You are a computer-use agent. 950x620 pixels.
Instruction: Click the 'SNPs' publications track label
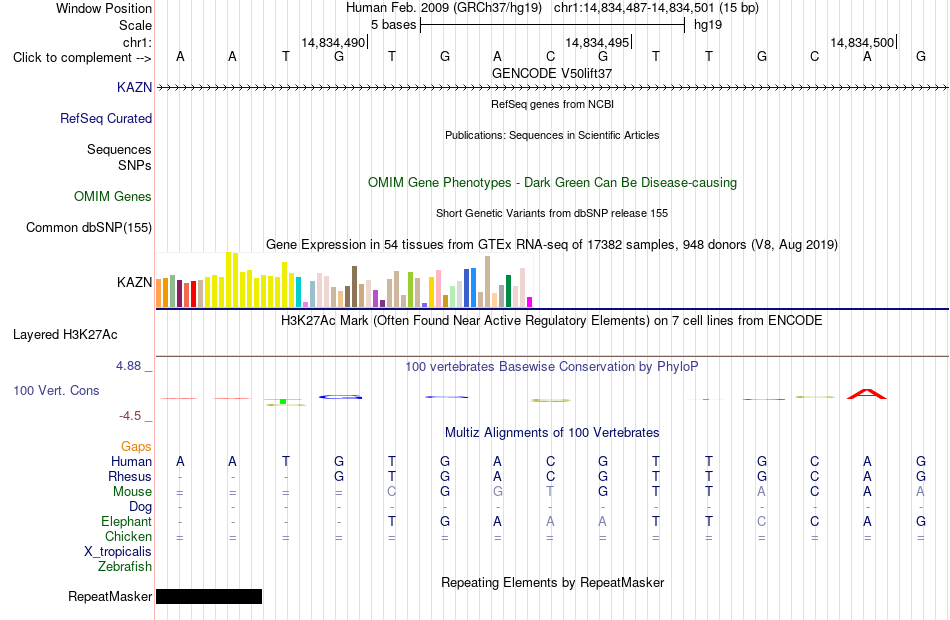click(x=135, y=165)
